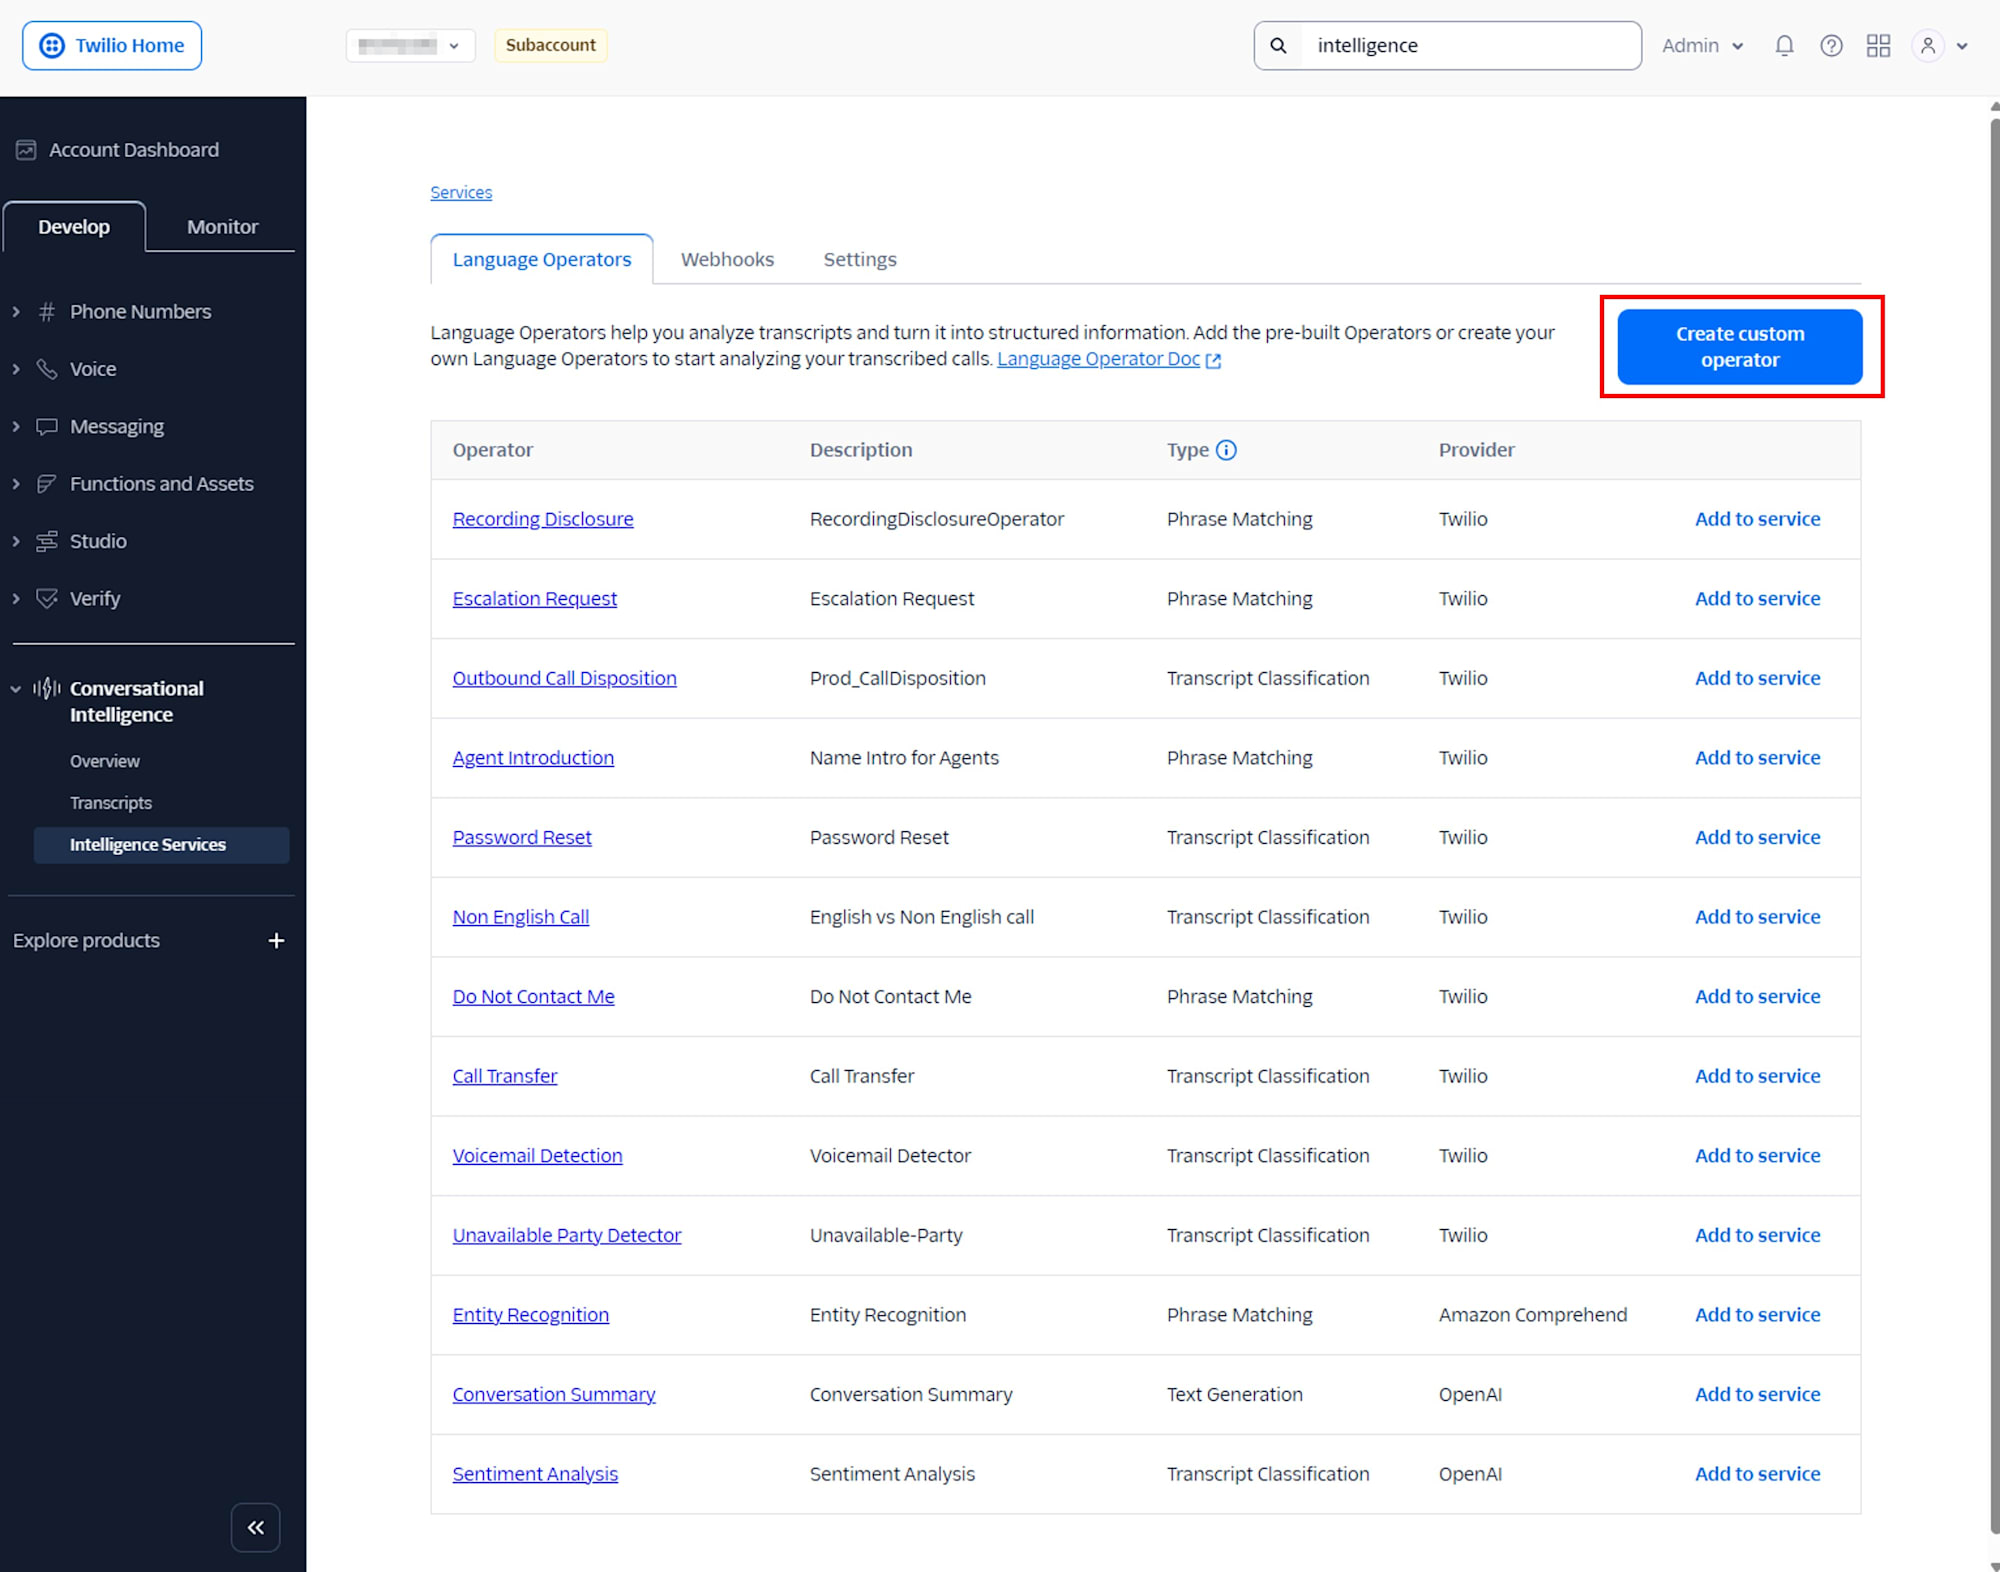Click the Create custom operator button
The width and height of the screenshot is (2000, 1572).
click(1740, 346)
